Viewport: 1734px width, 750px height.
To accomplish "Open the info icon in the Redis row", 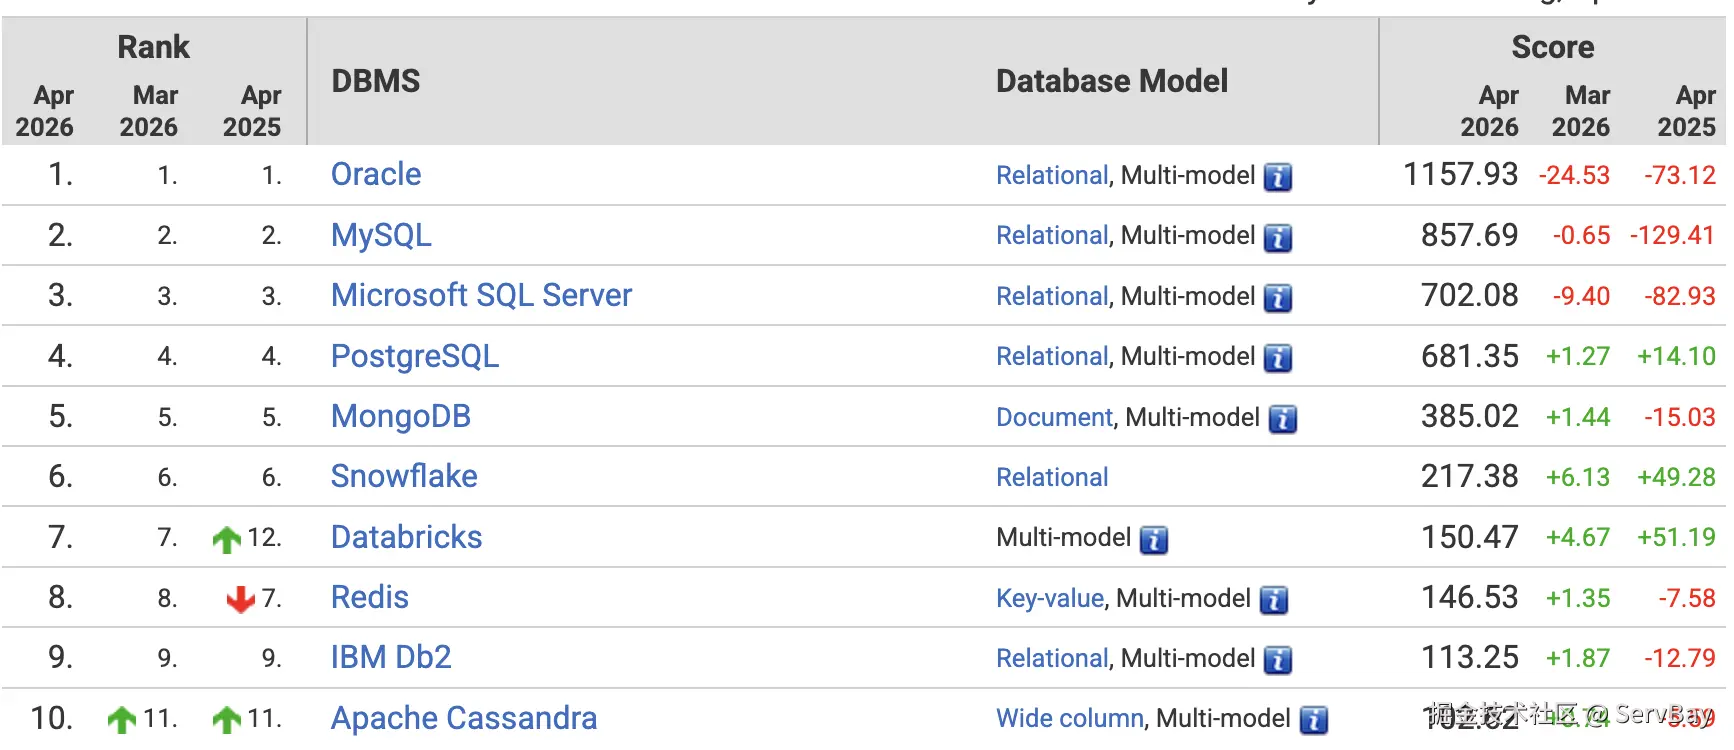I will pos(1274,600).
